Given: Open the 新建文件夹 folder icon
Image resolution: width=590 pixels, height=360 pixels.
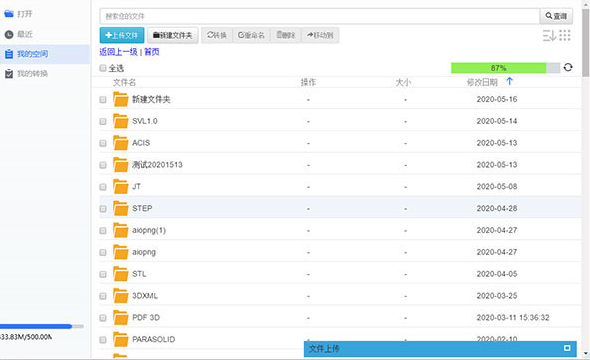Looking at the screenshot, I should coord(121,99).
